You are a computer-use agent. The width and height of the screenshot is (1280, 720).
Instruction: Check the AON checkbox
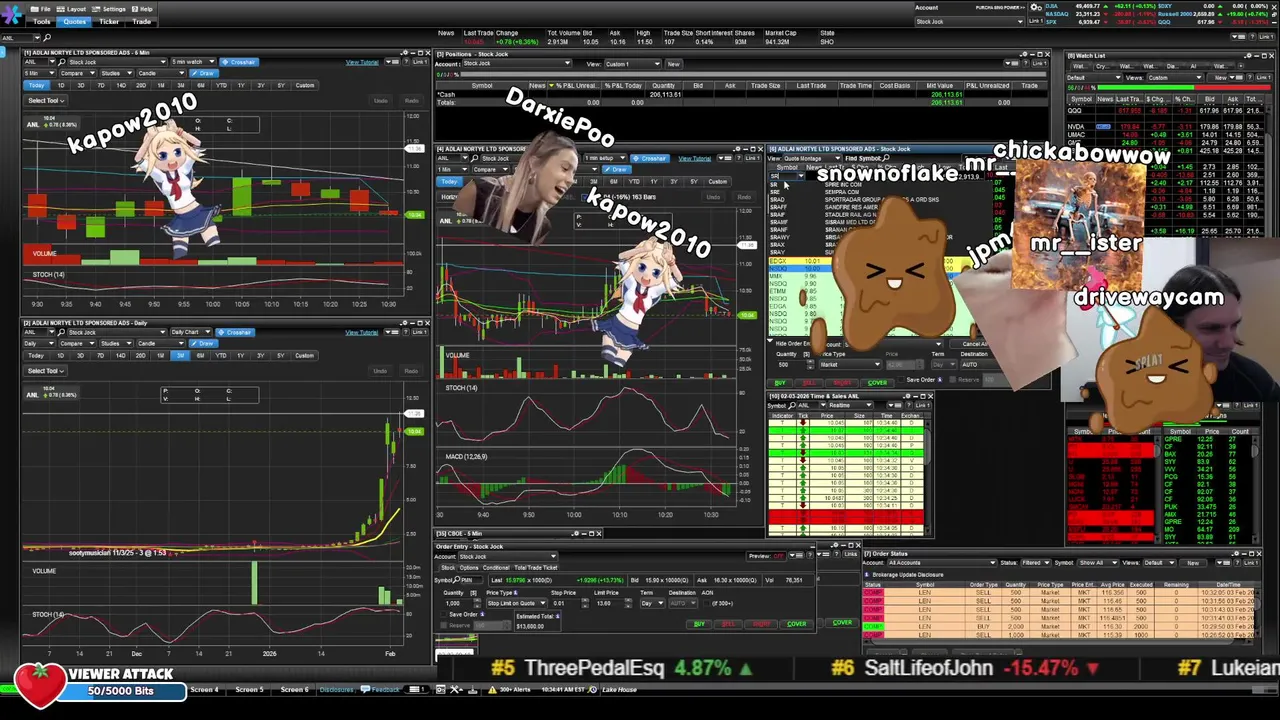point(705,603)
